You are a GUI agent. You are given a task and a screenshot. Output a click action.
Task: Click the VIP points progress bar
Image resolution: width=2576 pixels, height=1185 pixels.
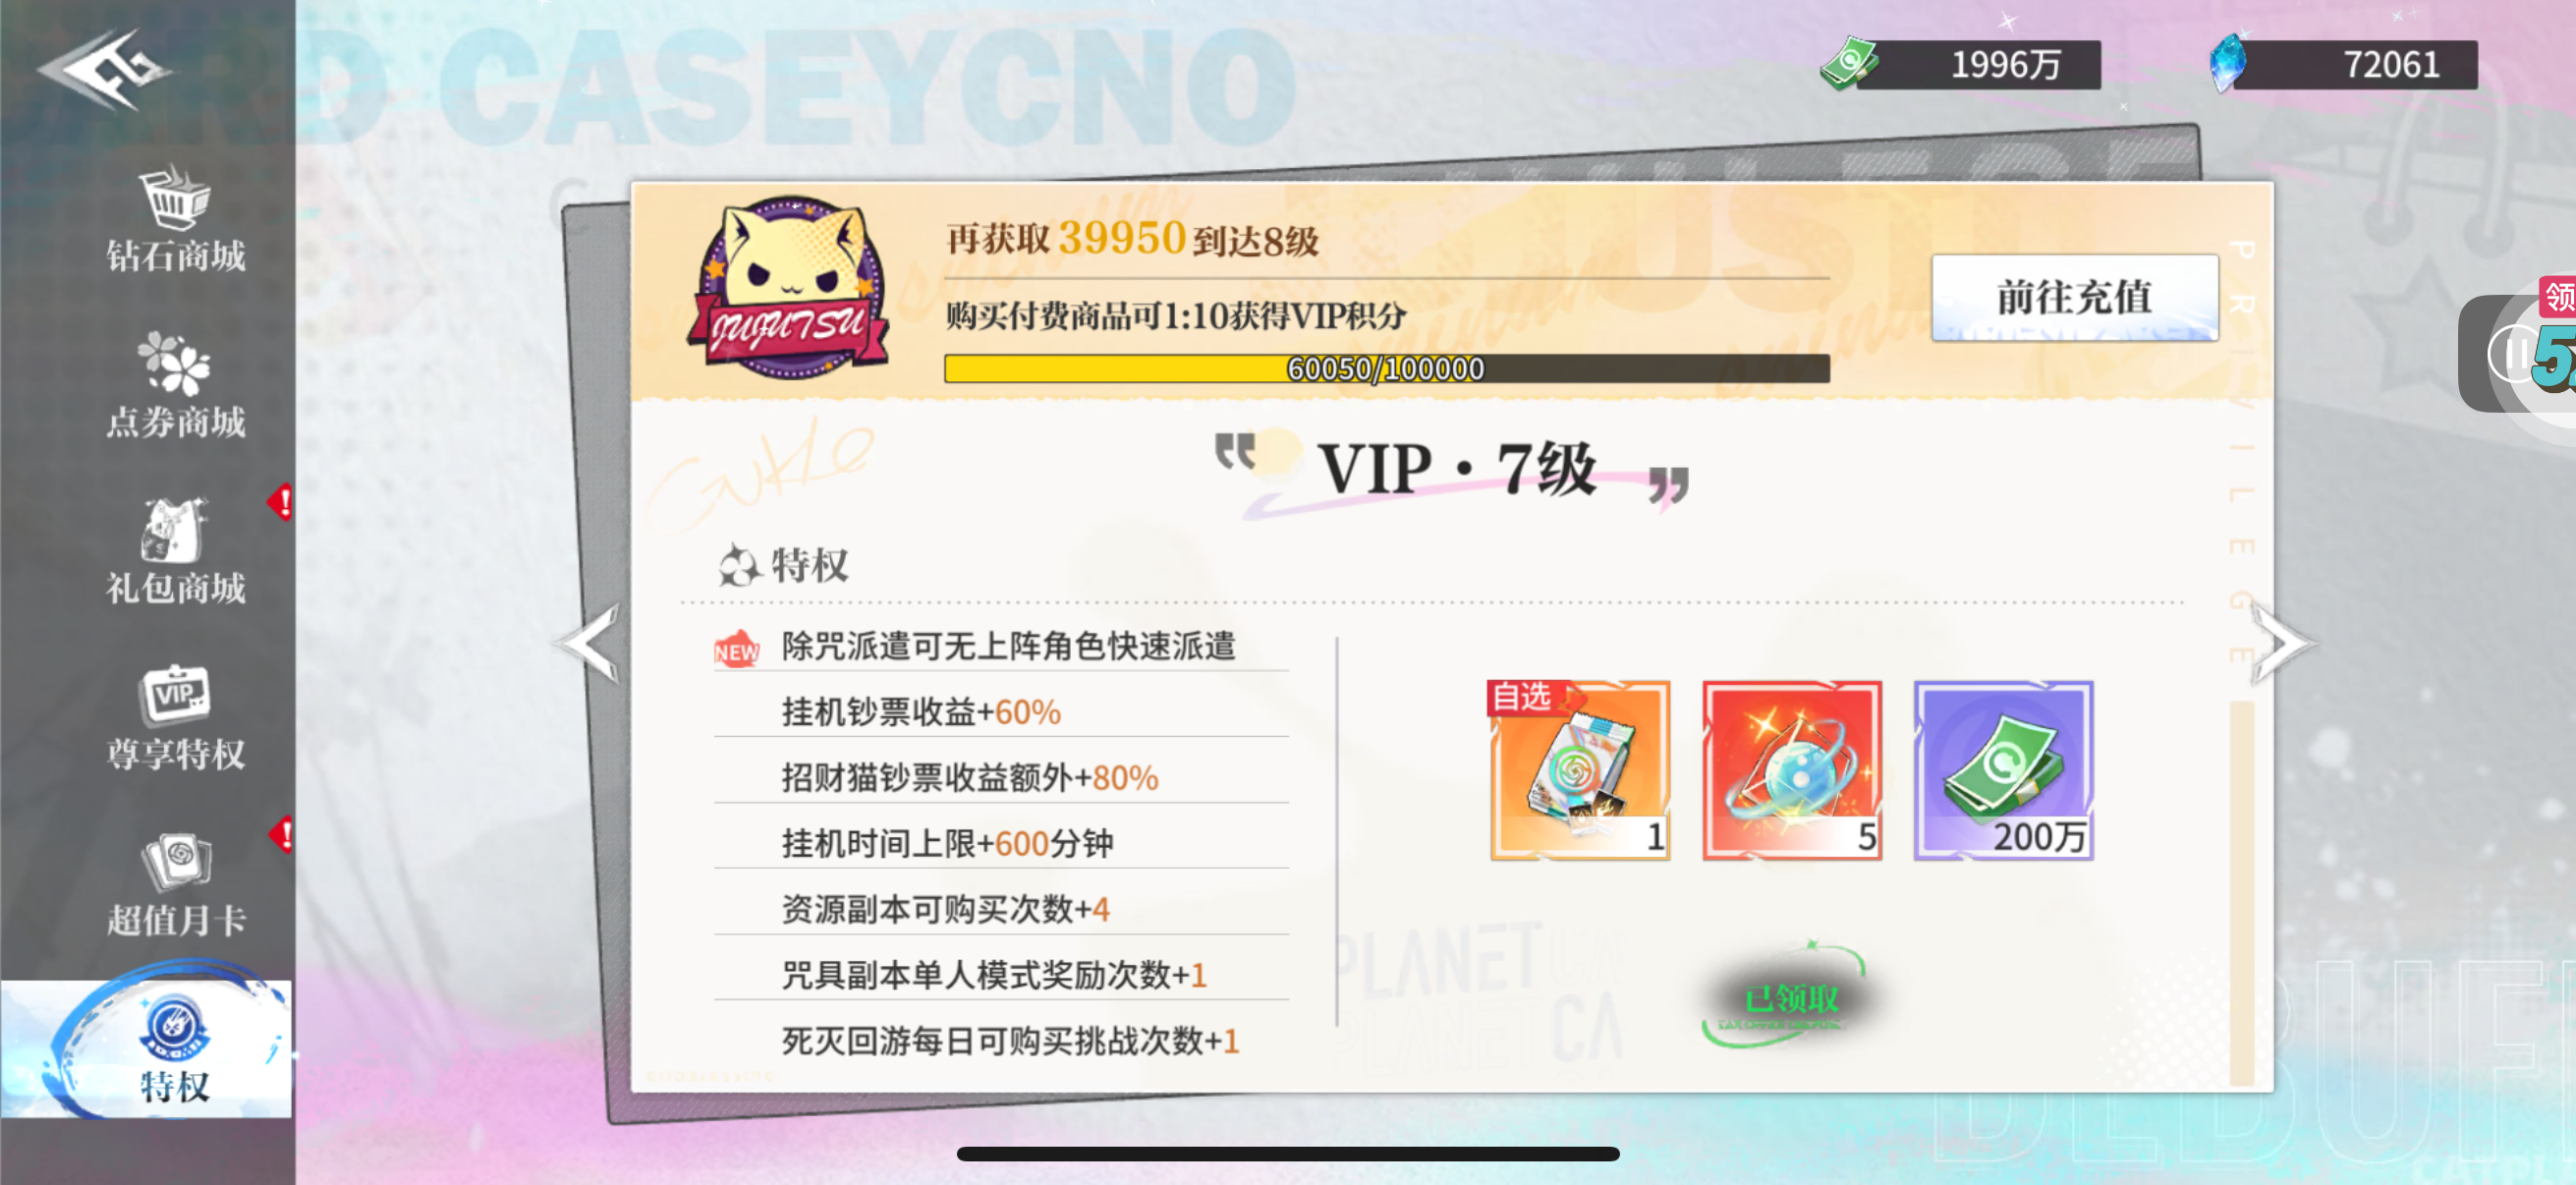click(1386, 368)
